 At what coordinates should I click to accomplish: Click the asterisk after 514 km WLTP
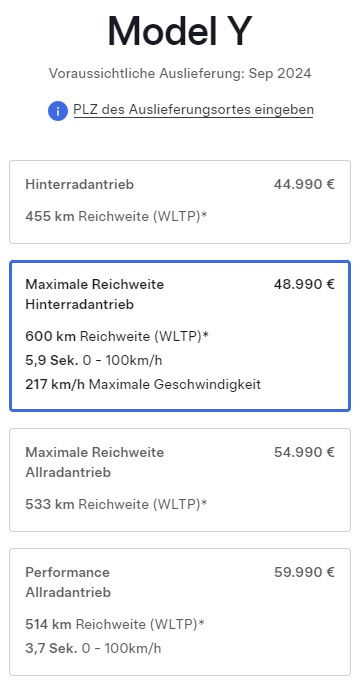[201, 623]
